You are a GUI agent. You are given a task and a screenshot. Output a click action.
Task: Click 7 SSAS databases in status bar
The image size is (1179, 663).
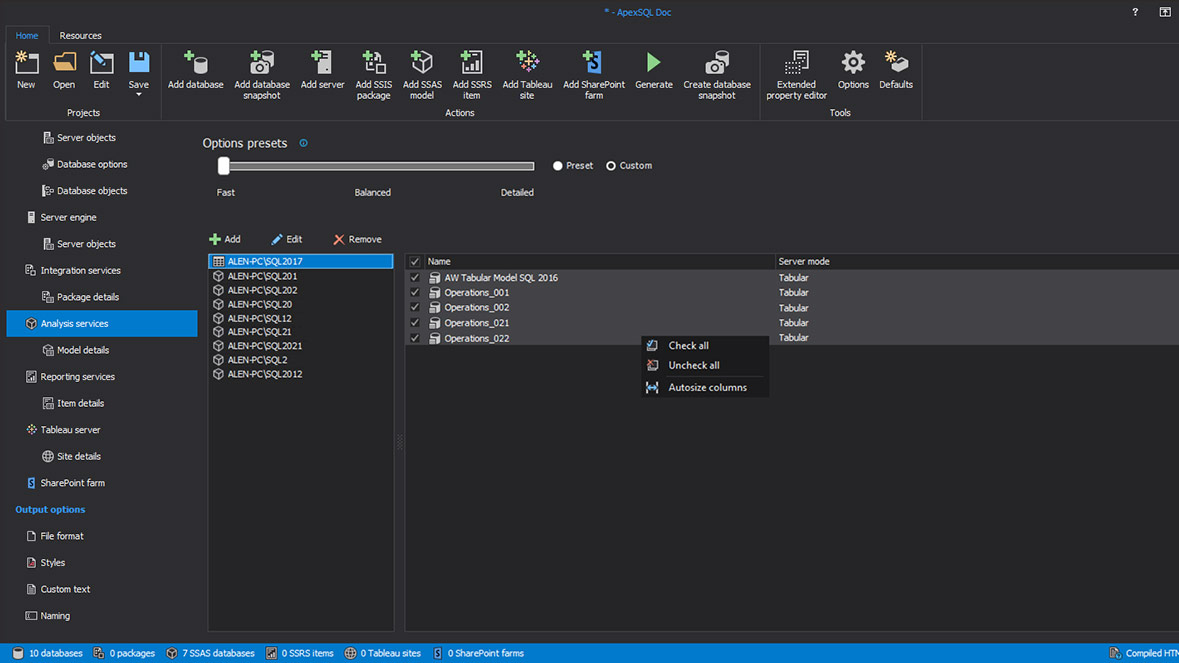[x=211, y=653]
